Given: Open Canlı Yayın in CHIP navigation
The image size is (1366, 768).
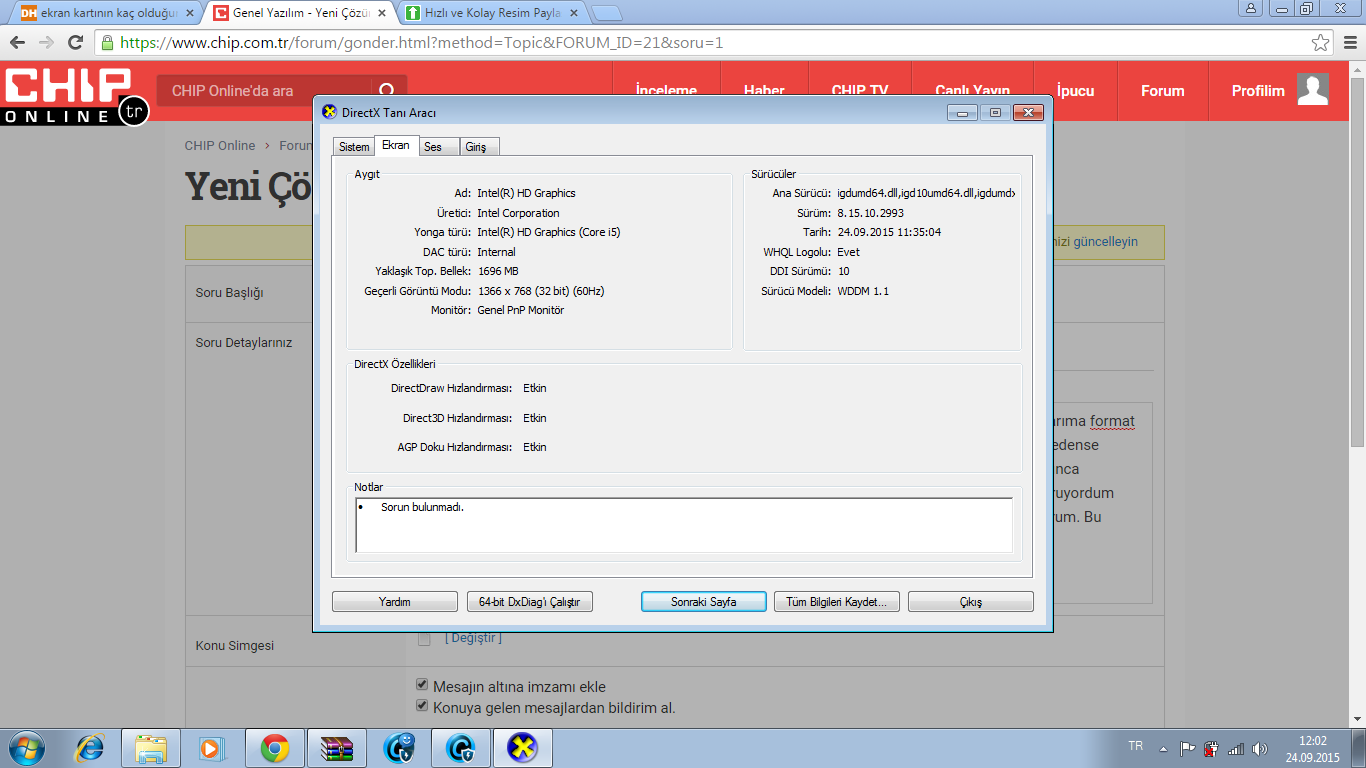Looking at the screenshot, I should 973,90.
